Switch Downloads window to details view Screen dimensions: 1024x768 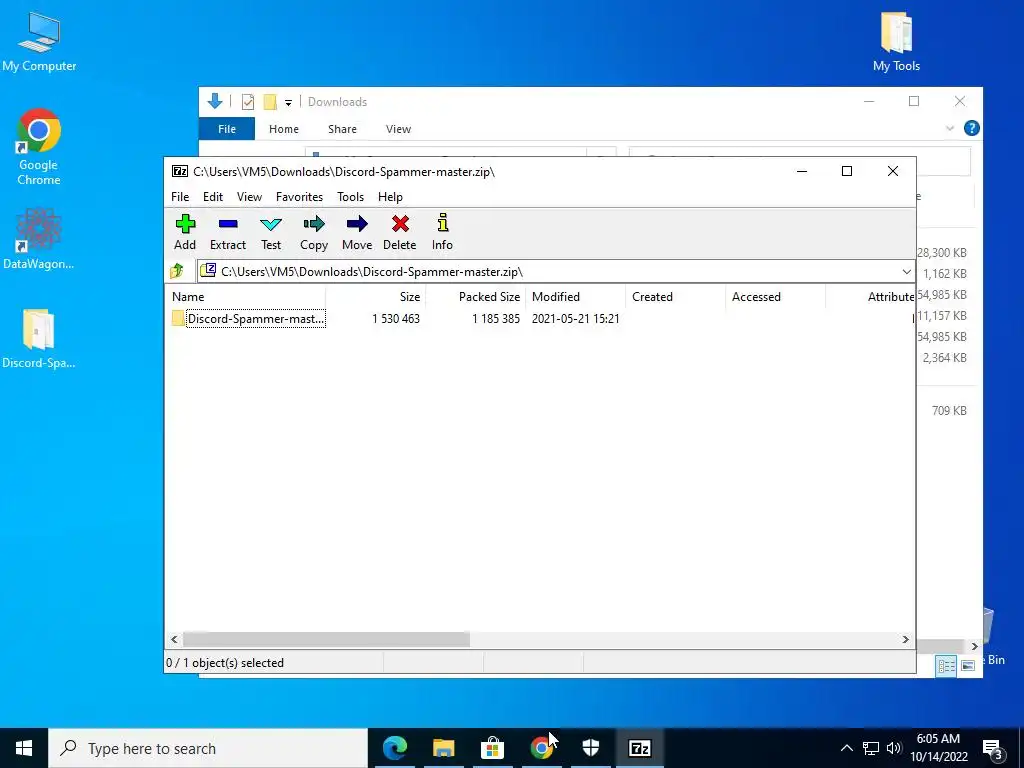(946, 665)
